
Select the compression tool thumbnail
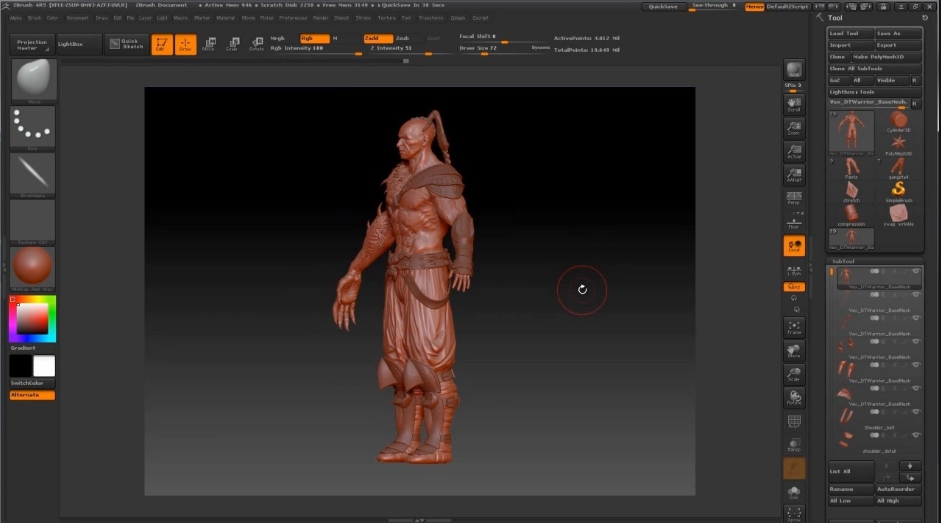(x=852, y=215)
